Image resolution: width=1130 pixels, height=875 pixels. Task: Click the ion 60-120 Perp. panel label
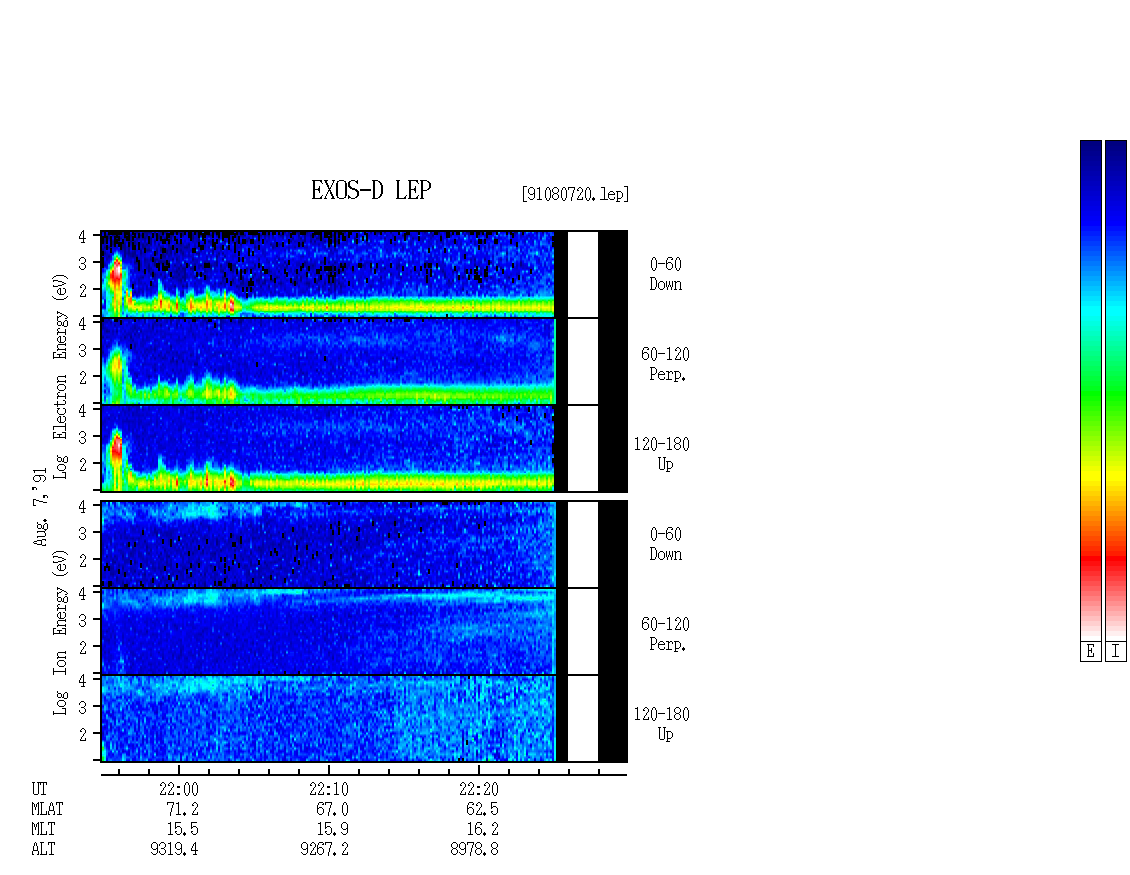(x=664, y=634)
